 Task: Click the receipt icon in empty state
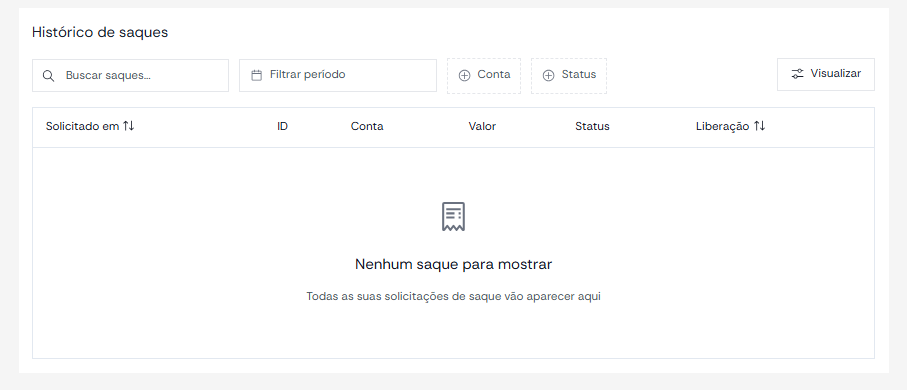coord(454,216)
